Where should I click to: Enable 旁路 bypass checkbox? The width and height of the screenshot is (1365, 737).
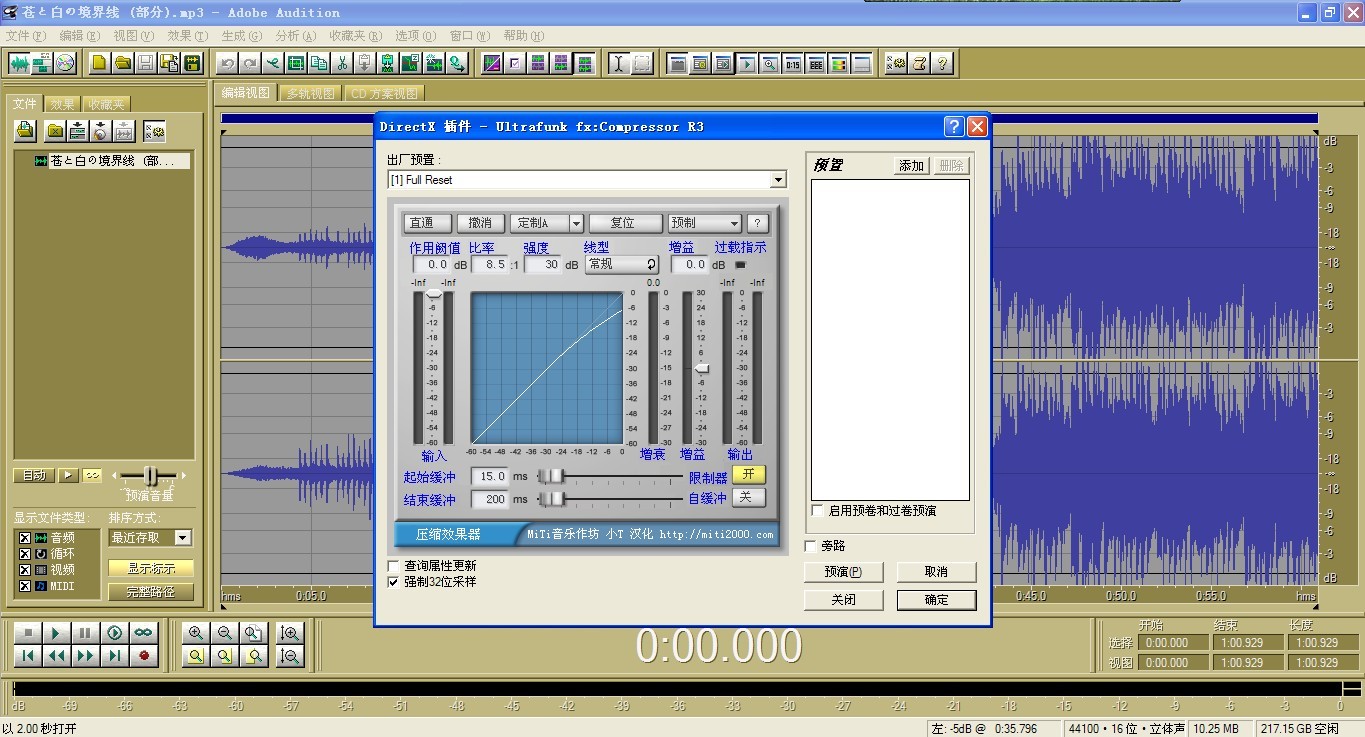(x=811, y=546)
